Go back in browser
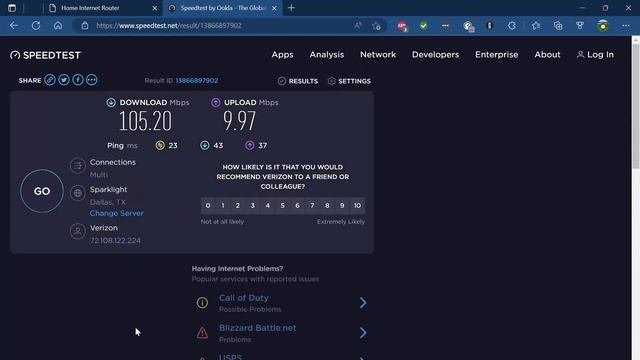 click(14, 26)
